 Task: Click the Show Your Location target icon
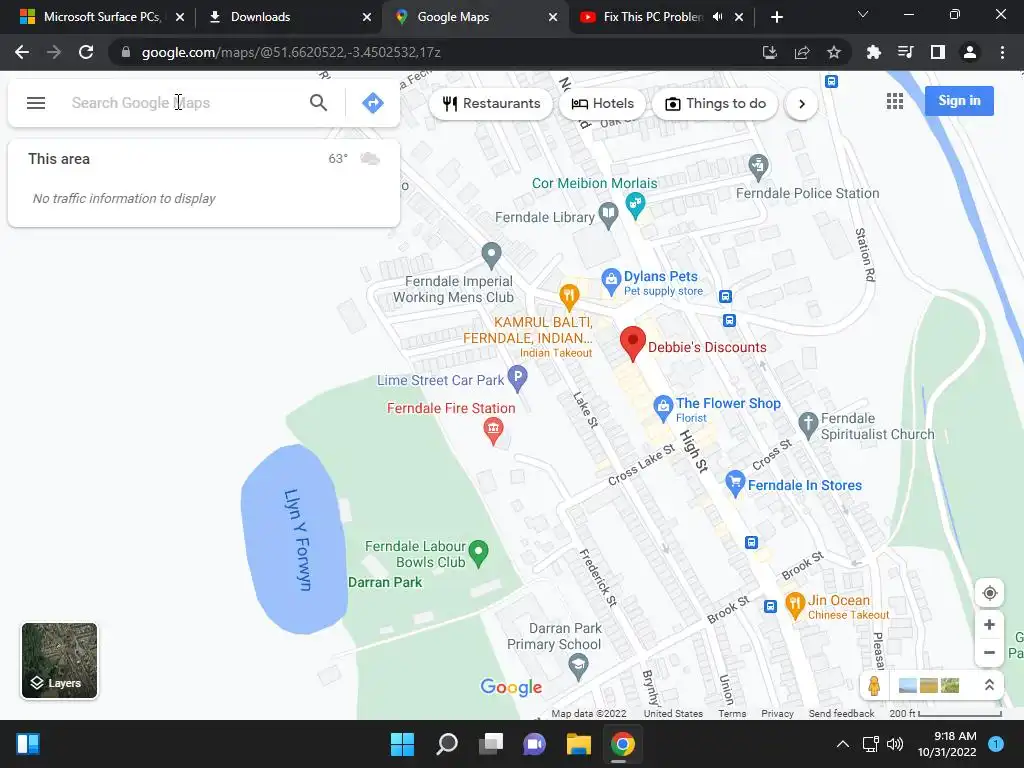coord(989,593)
